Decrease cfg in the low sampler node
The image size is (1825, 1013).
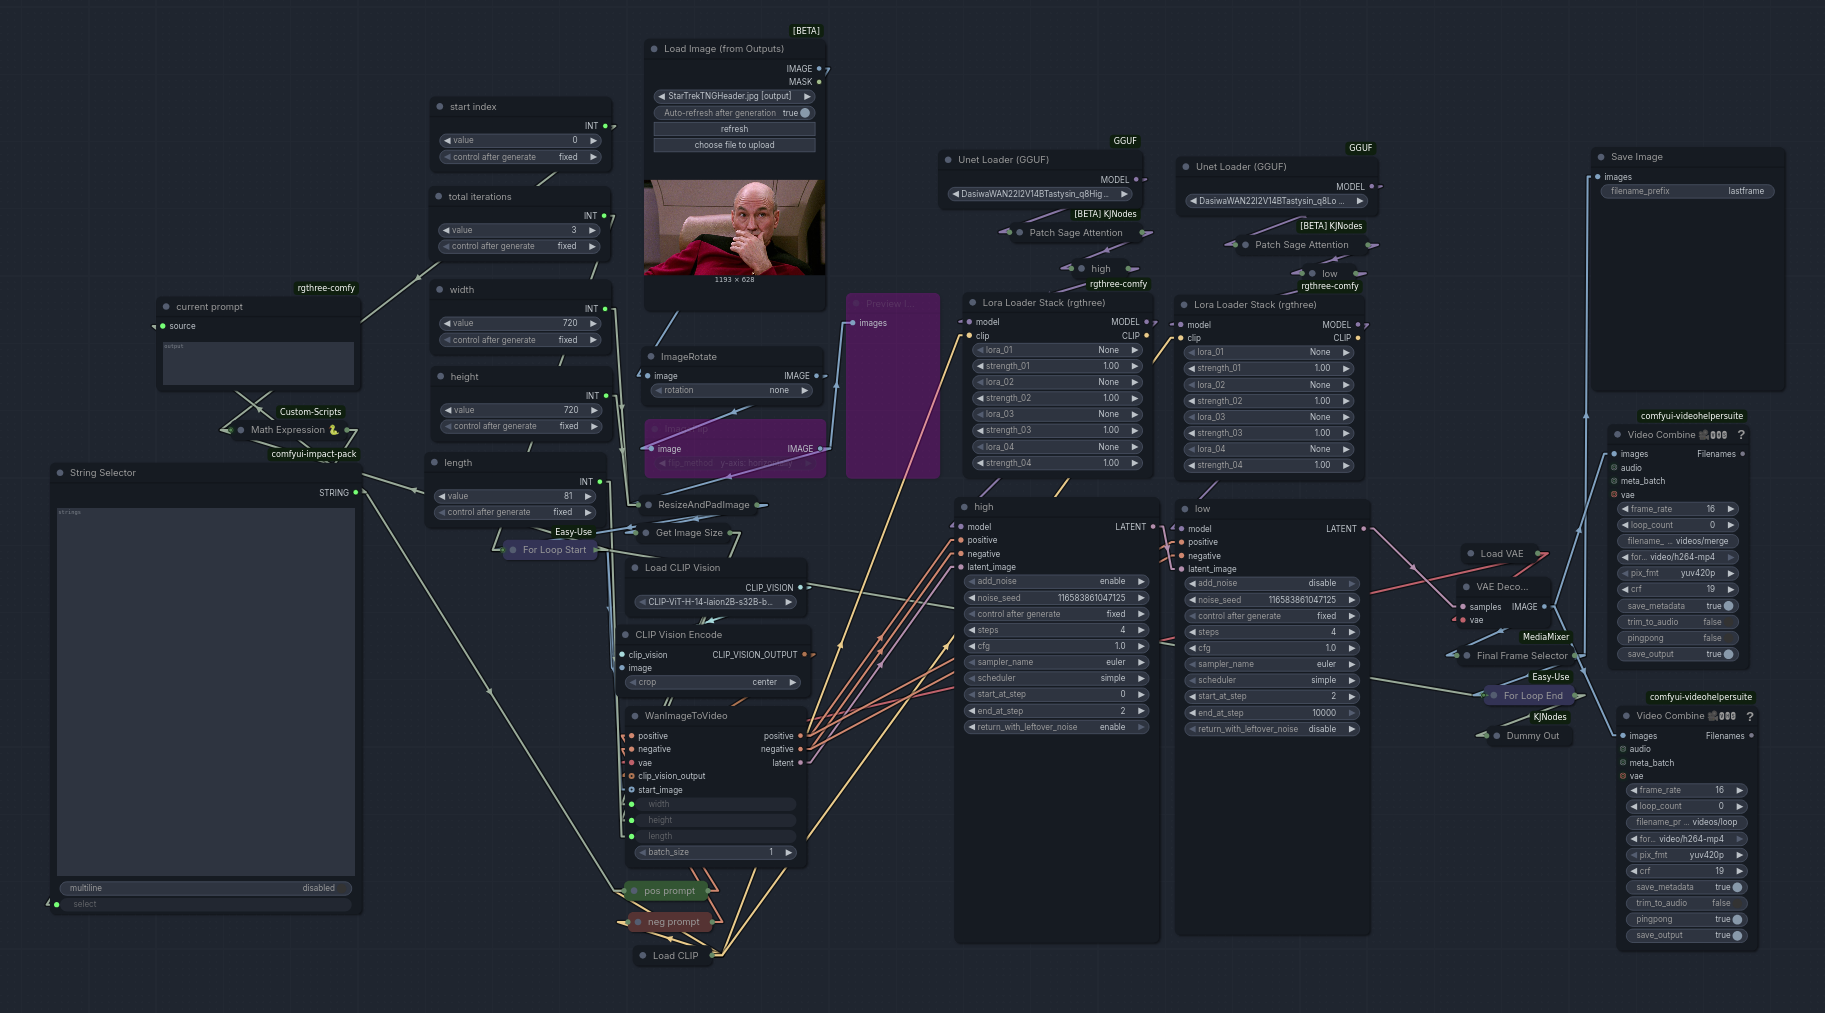[1192, 648]
